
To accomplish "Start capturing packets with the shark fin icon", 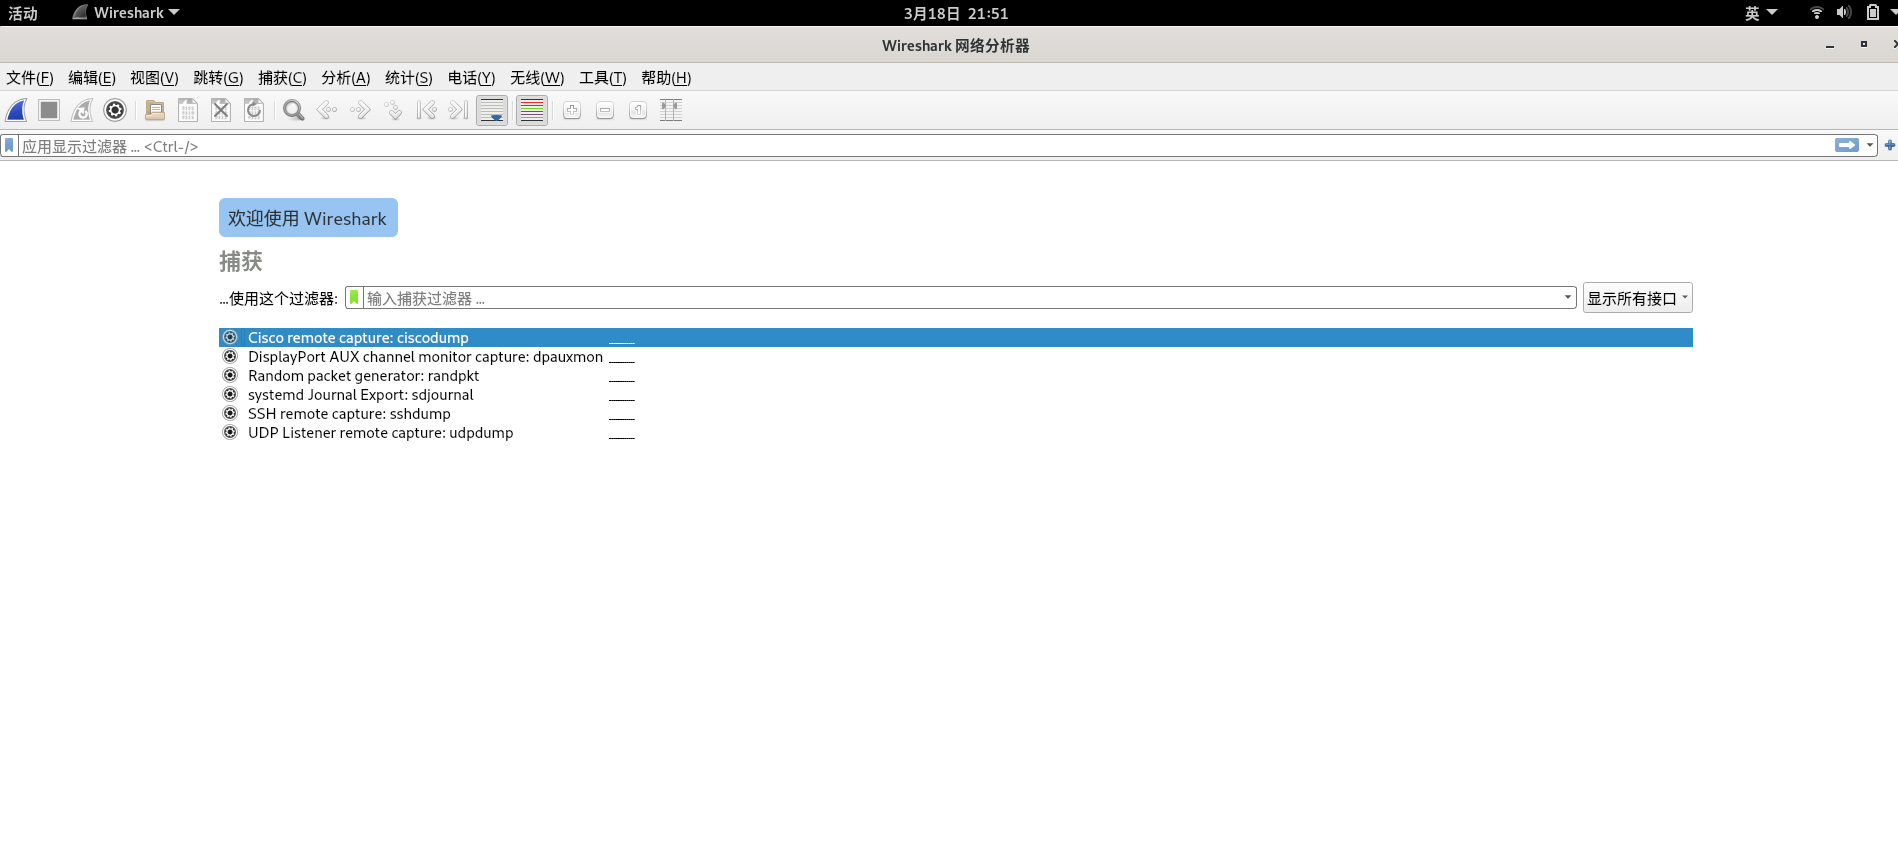I will click(x=17, y=110).
